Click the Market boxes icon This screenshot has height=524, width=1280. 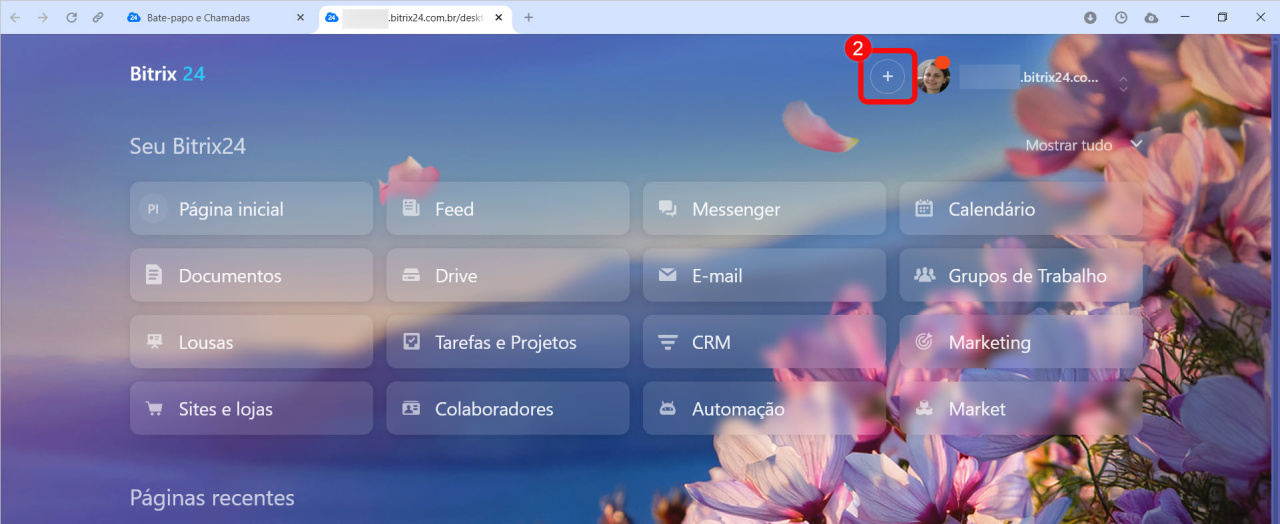click(x=924, y=409)
